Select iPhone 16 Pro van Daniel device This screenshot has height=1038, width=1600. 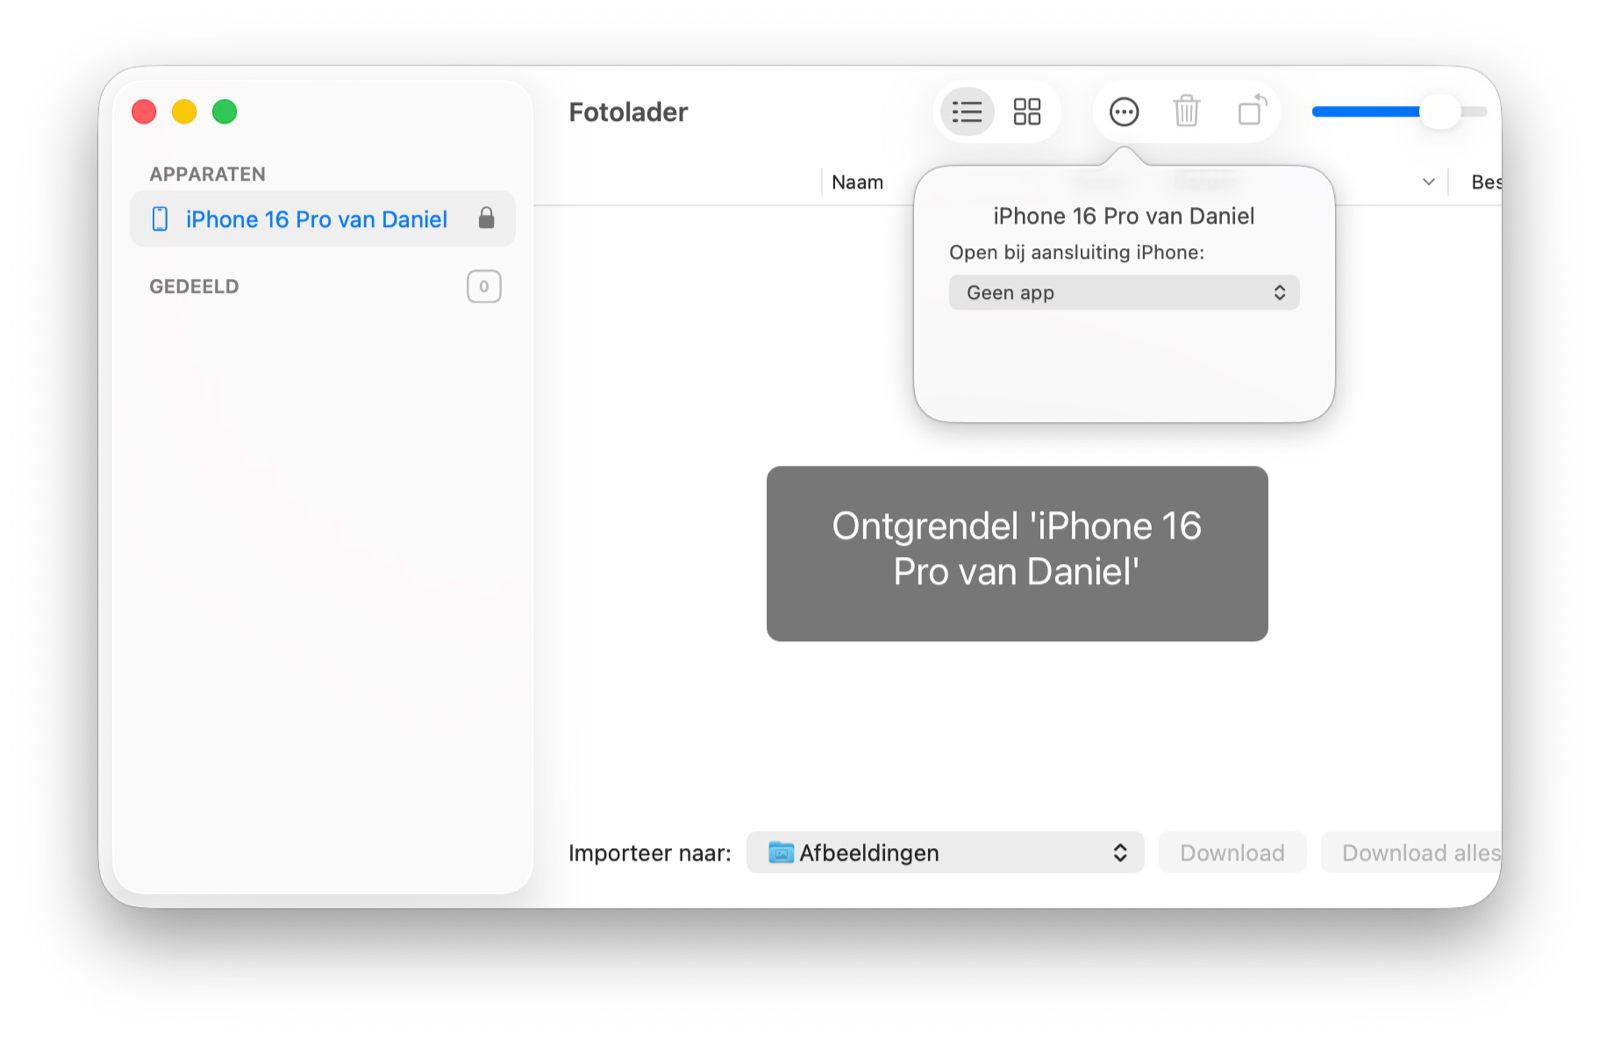[323, 219]
